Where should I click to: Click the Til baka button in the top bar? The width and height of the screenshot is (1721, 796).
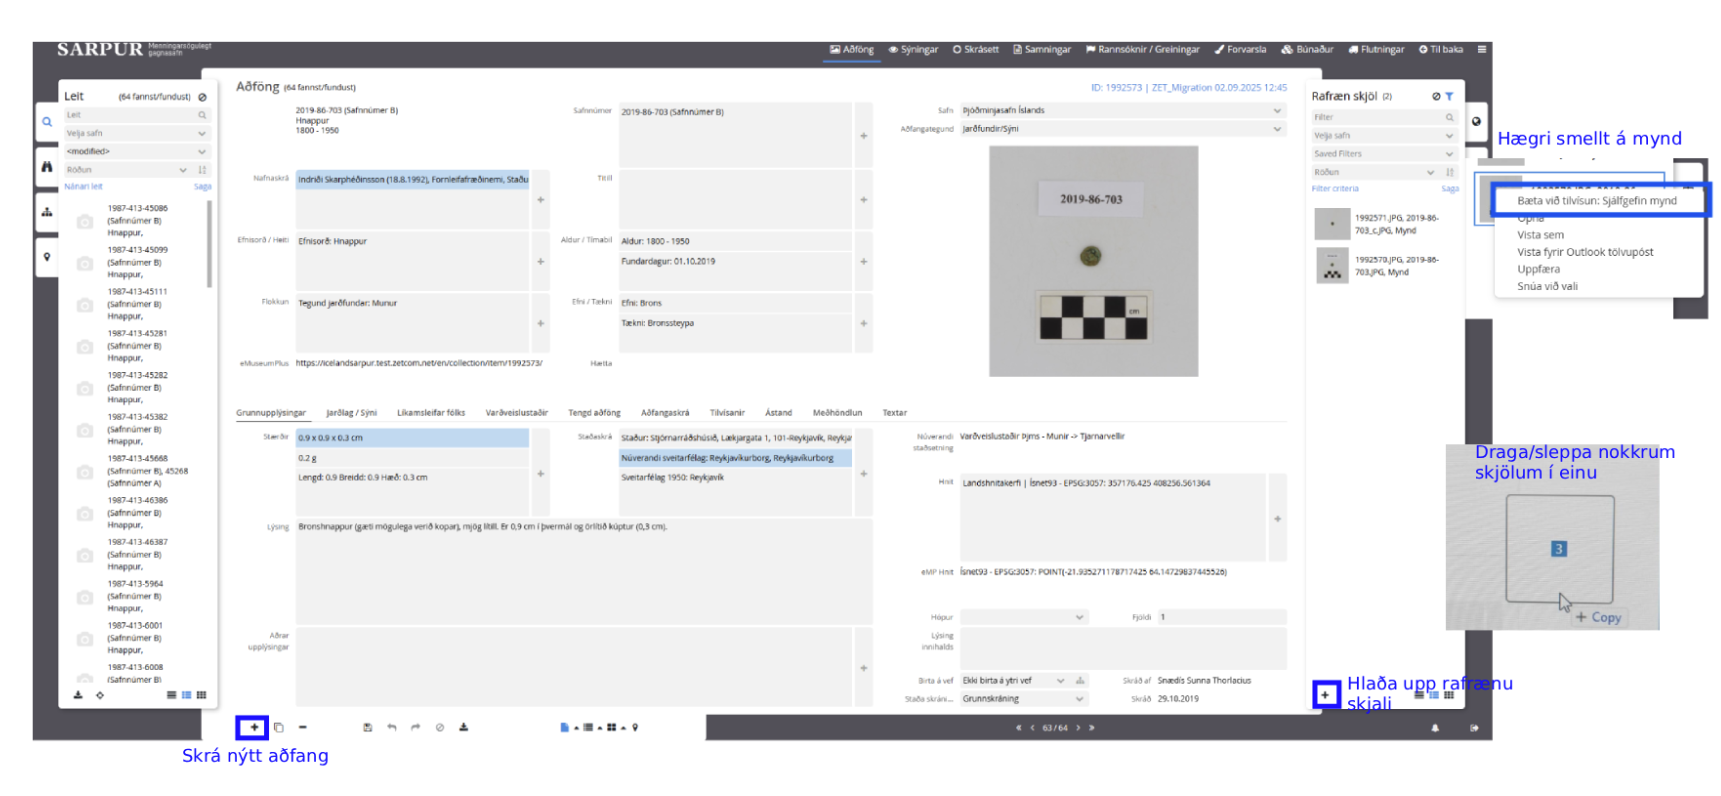point(1441,49)
